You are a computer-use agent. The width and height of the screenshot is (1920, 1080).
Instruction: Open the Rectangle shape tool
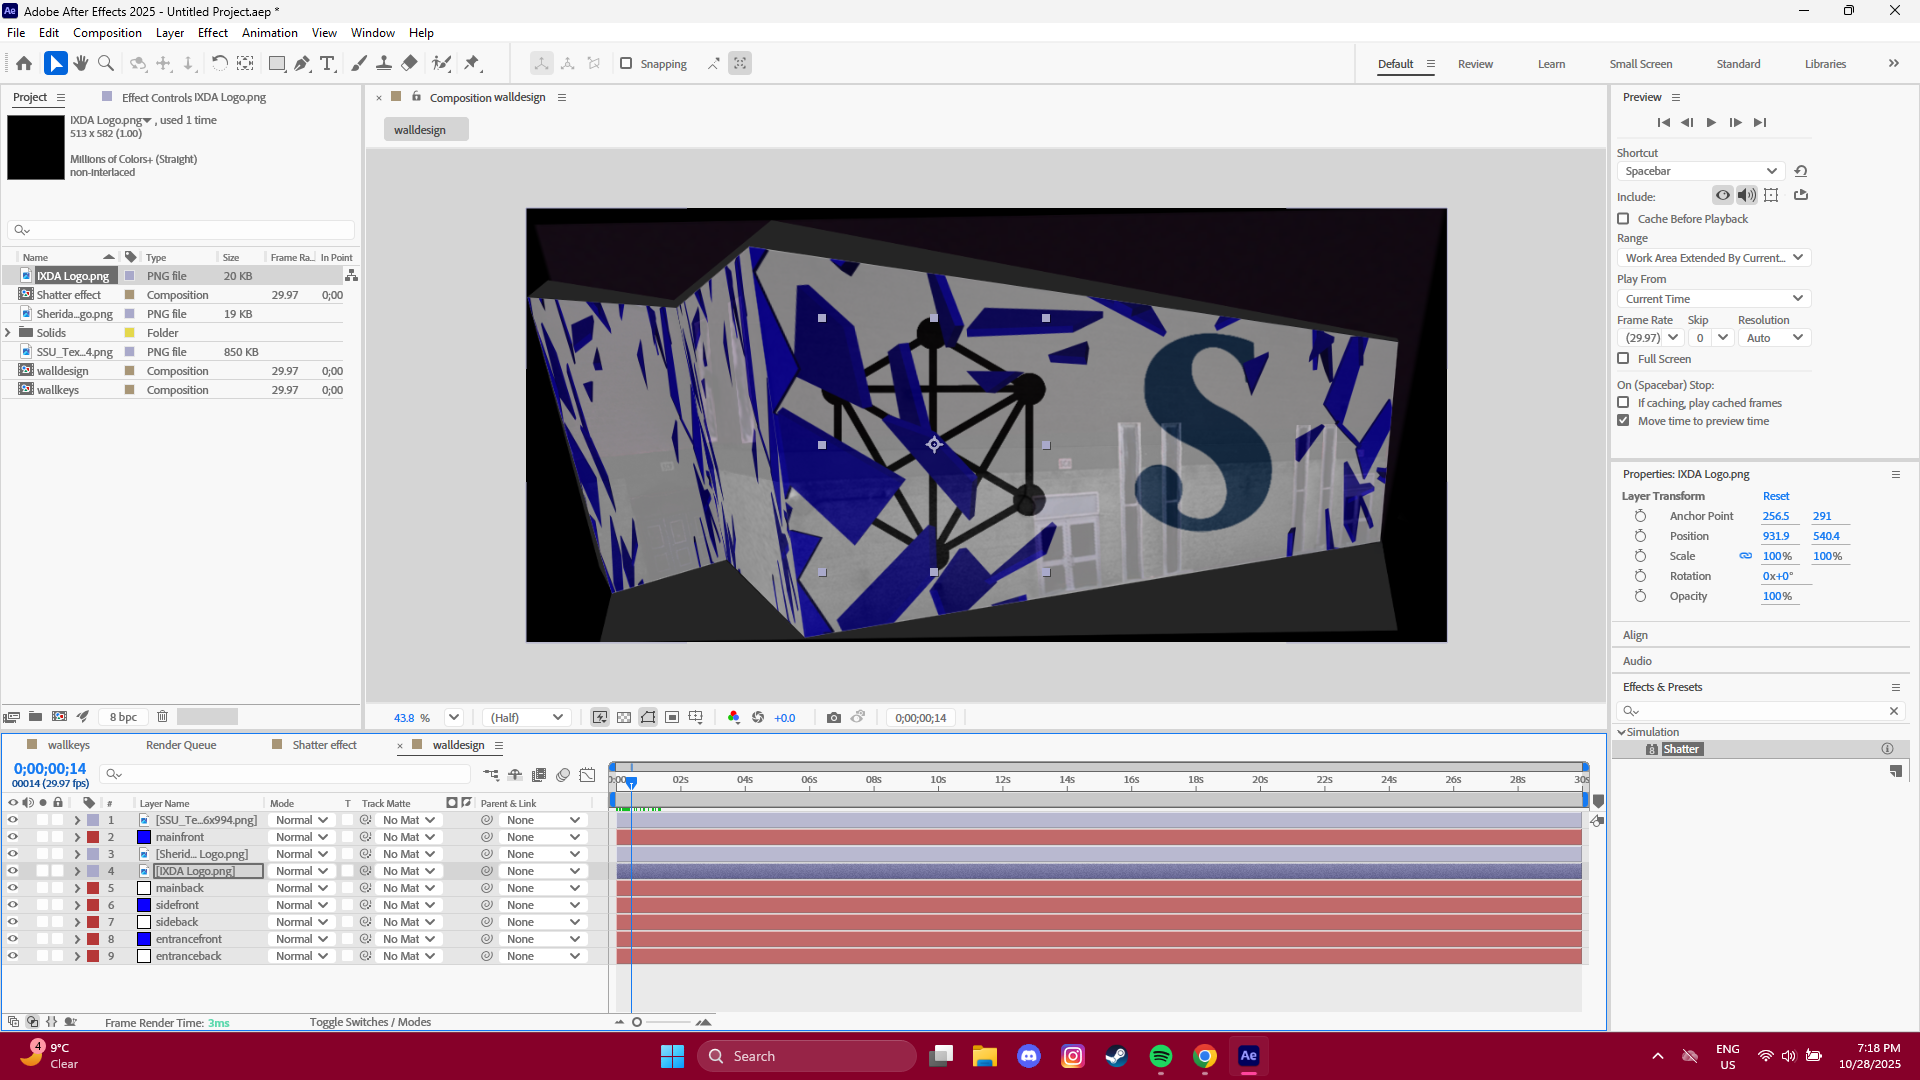click(x=276, y=63)
